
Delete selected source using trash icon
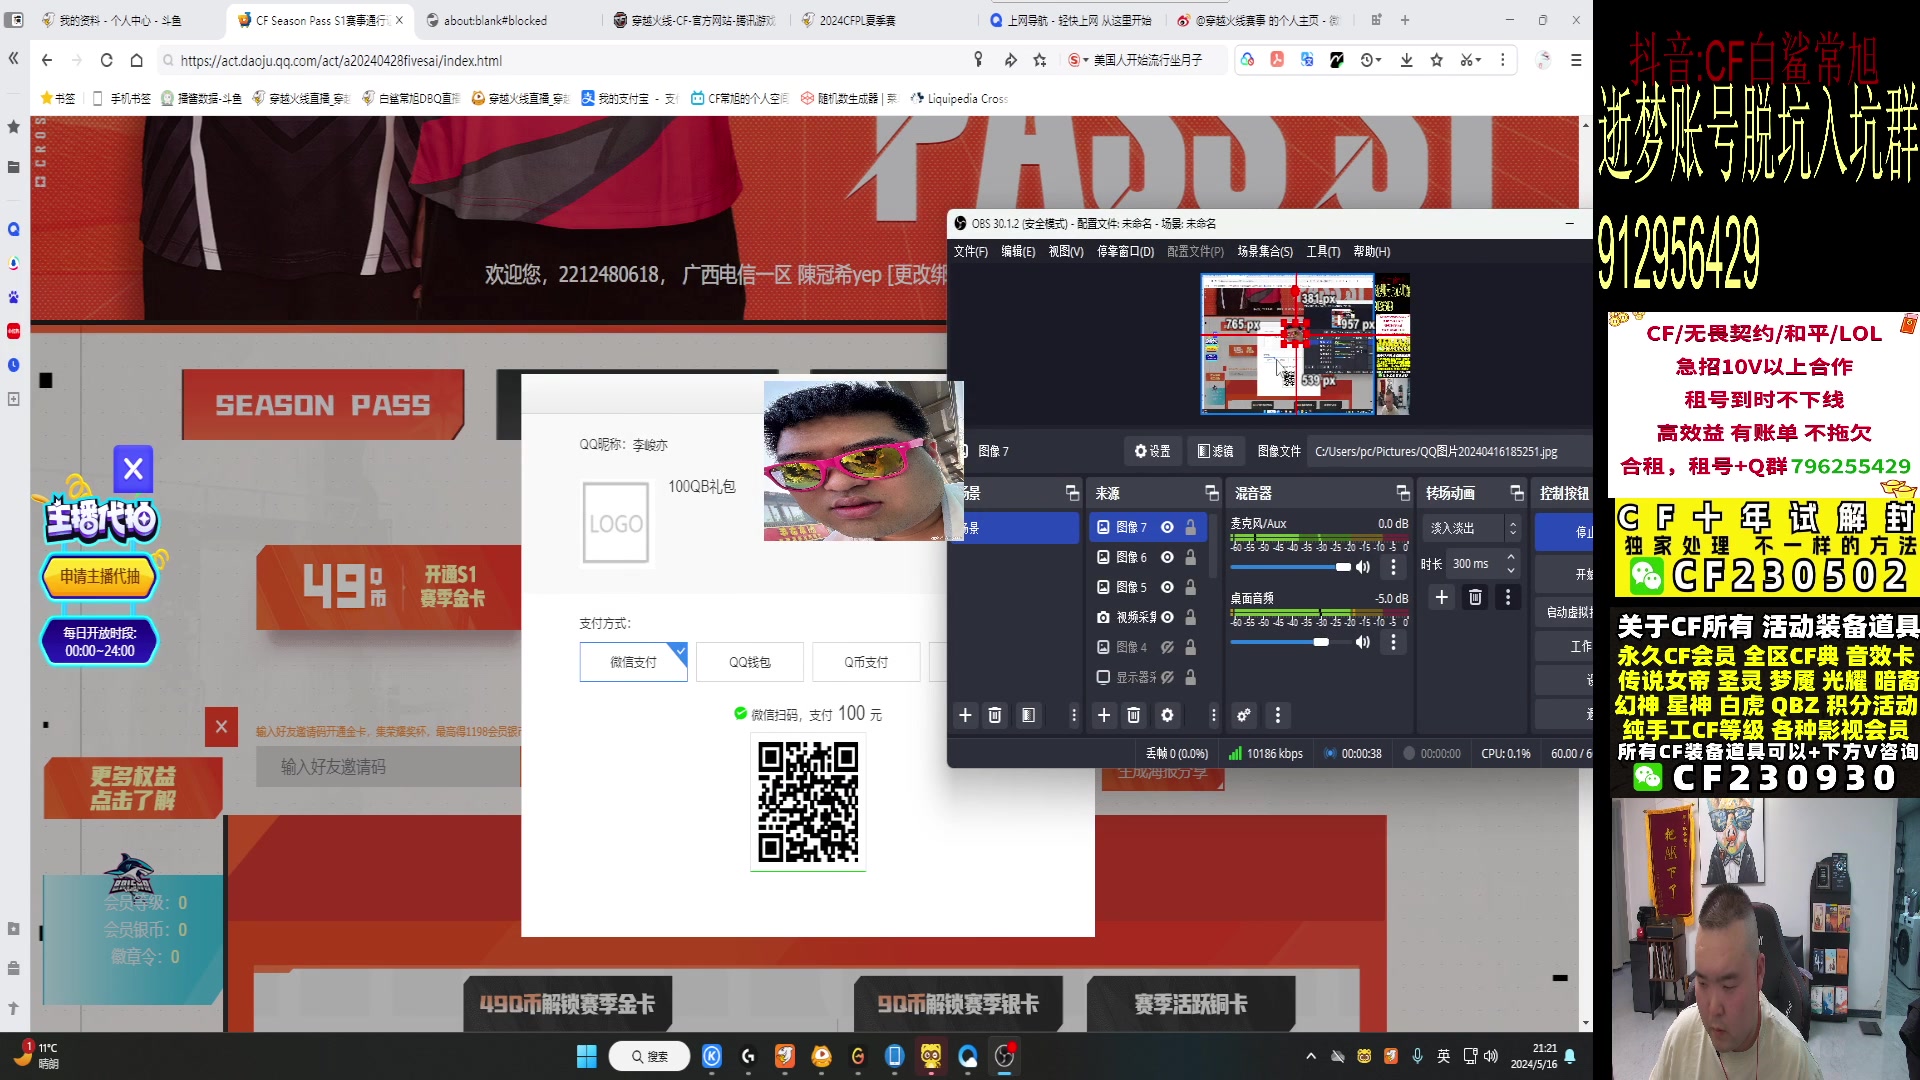[x=1133, y=715]
